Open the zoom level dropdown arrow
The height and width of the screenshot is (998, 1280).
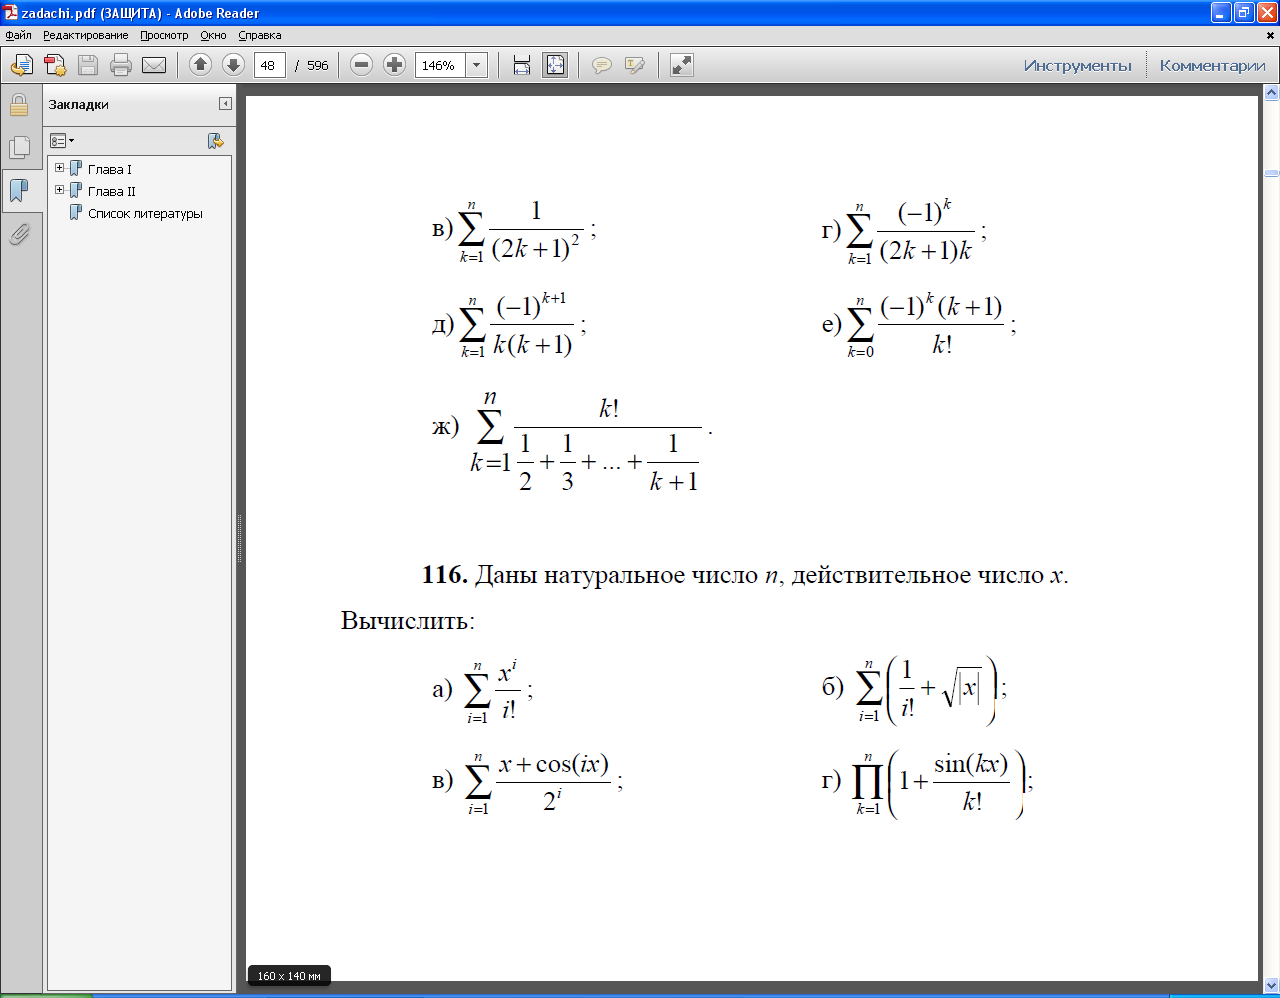477,65
